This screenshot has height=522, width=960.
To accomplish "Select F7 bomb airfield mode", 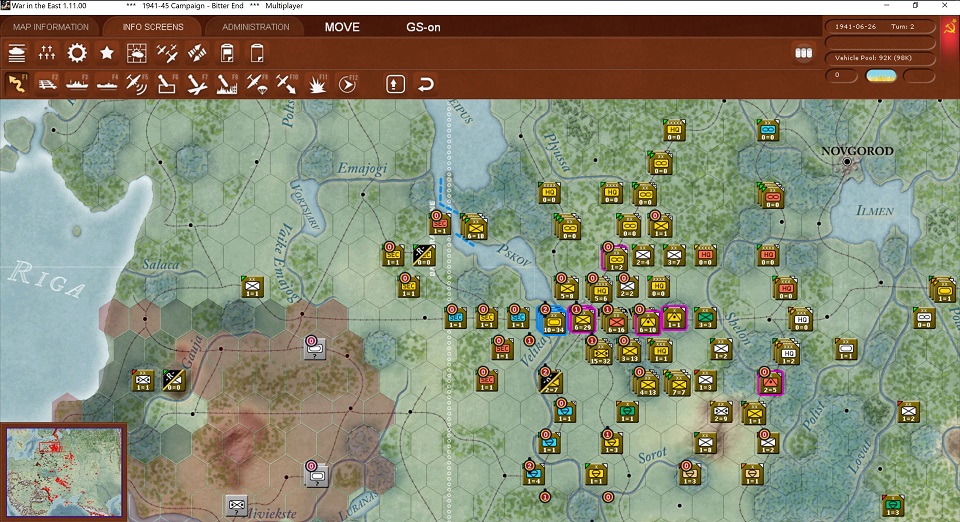I will click(197, 84).
